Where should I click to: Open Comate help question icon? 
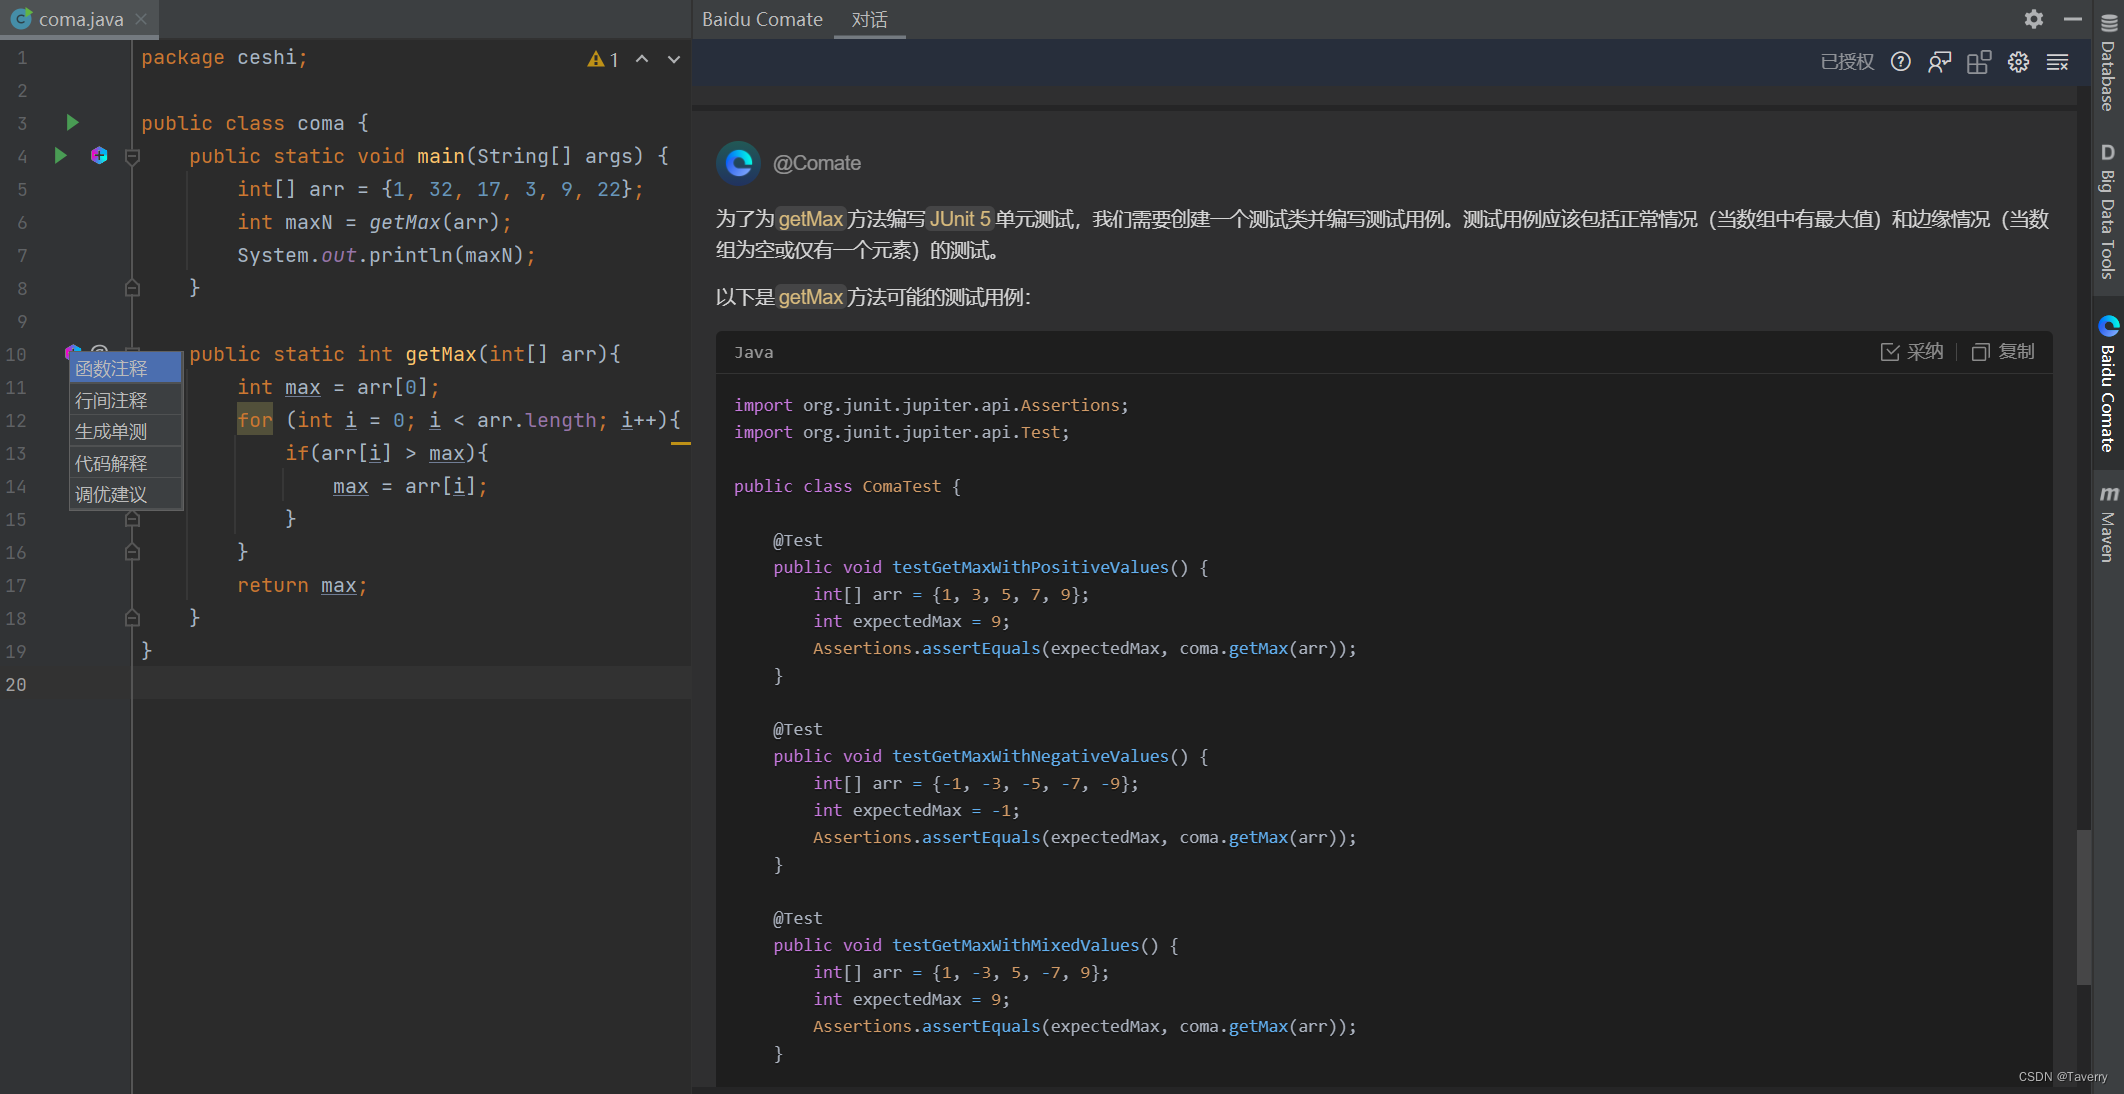point(1901,62)
